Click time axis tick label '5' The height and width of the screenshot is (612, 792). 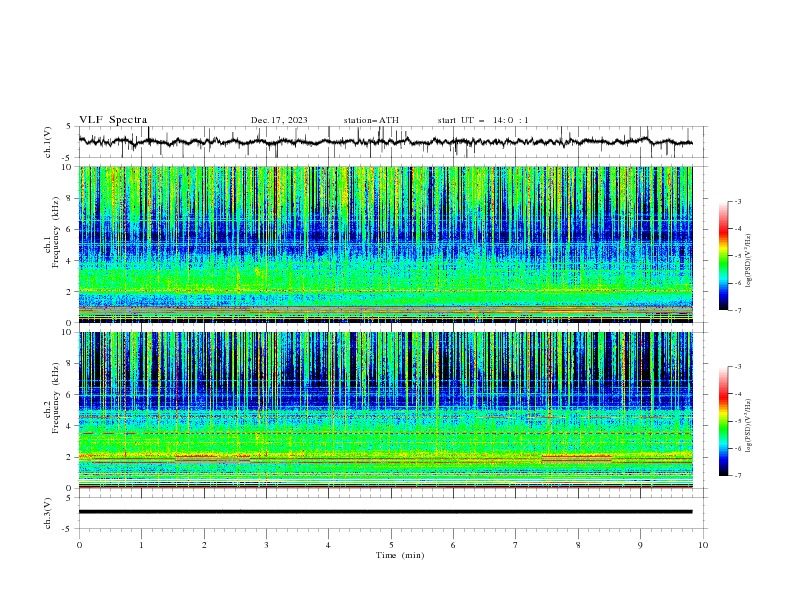click(x=391, y=545)
